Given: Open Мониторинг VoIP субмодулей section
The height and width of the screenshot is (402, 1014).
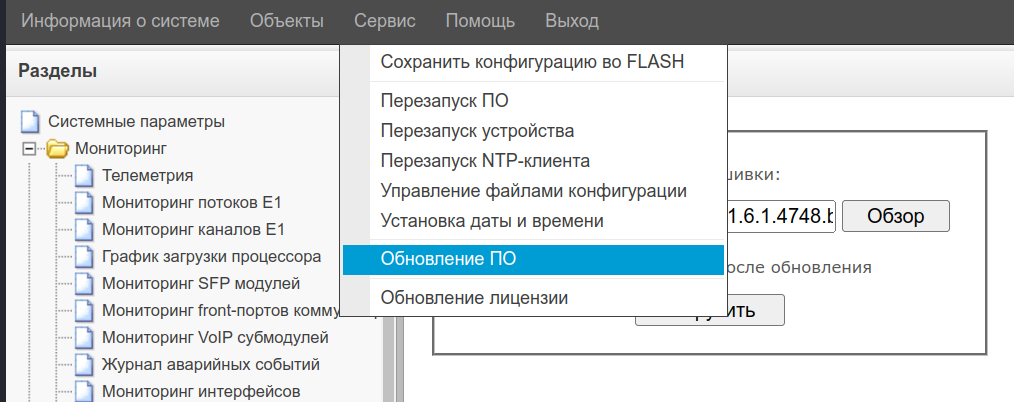Looking at the screenshot, I should pos(215,337).
